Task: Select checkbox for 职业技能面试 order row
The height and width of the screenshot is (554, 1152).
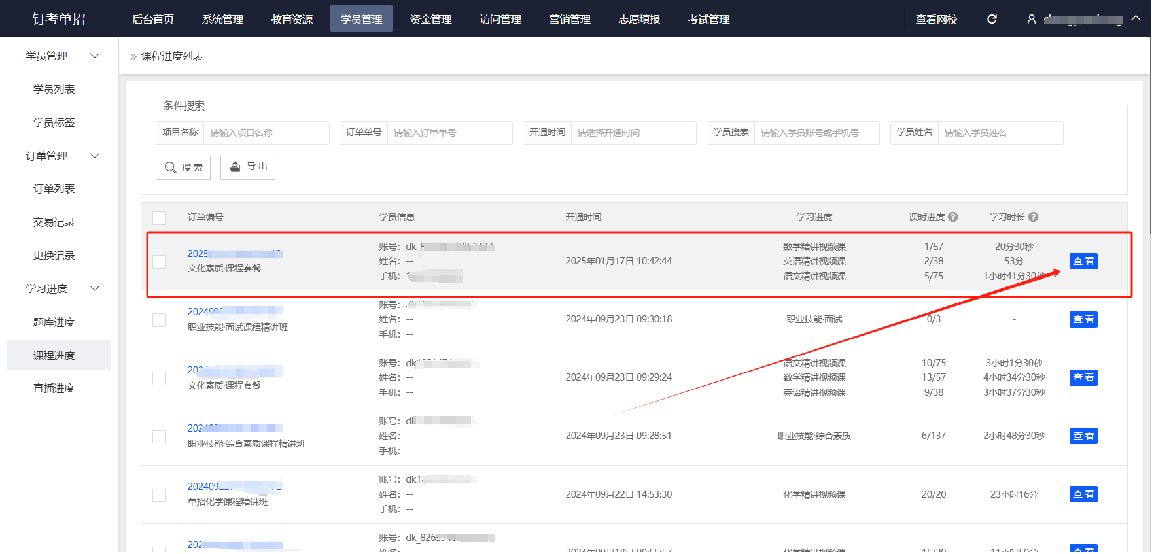Action: pyautogui.click(x=159, y=320)
